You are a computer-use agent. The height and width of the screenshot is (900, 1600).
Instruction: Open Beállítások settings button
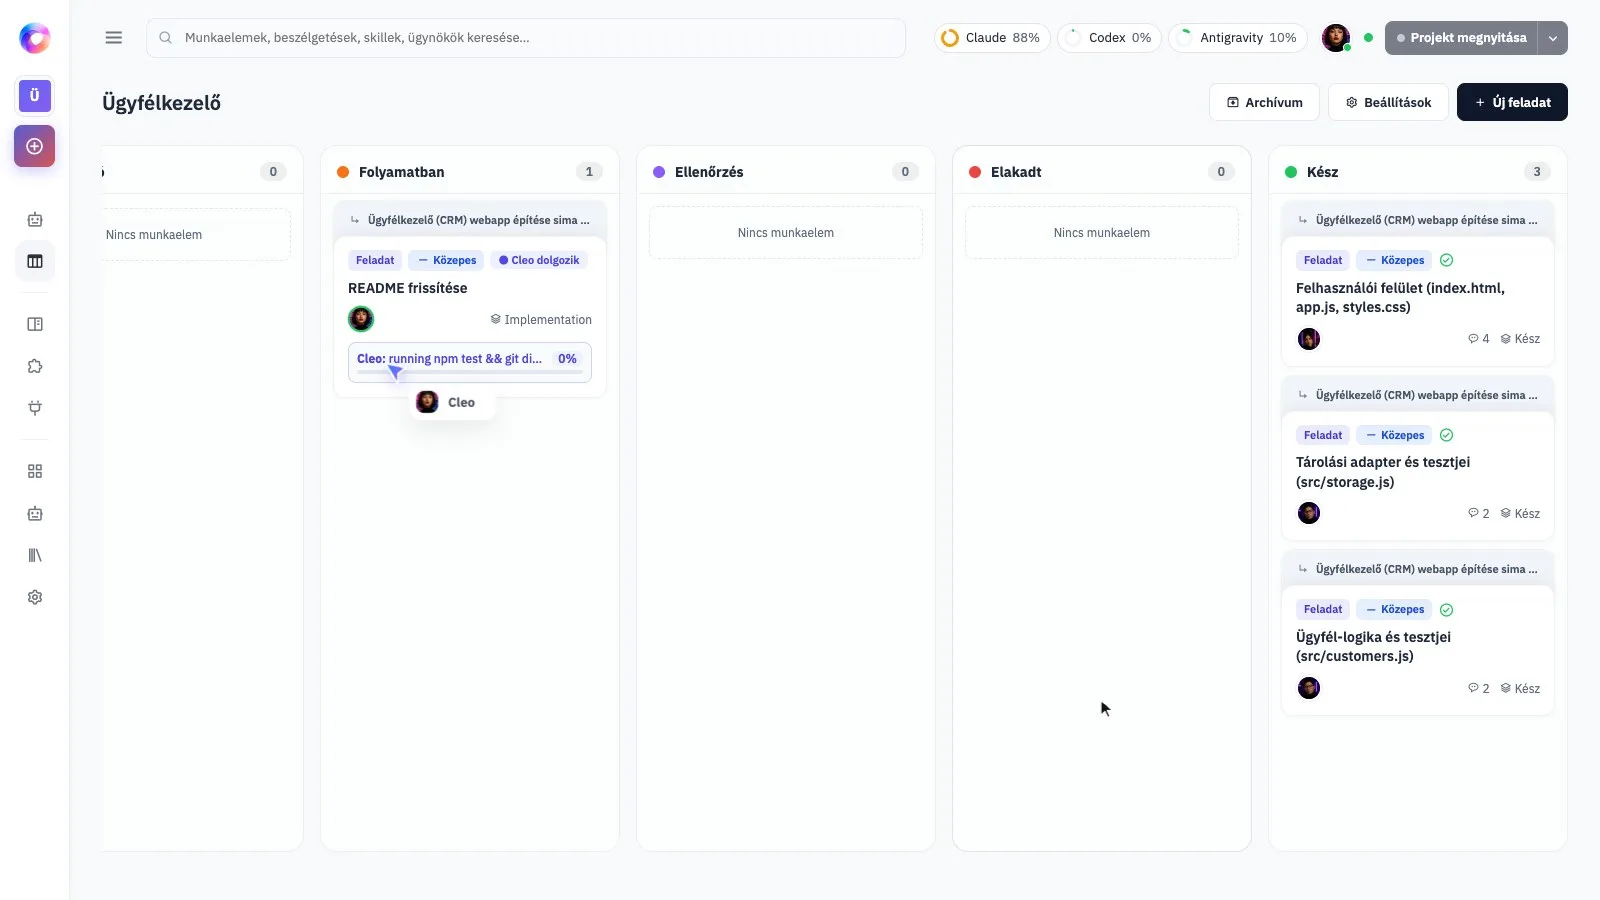[1388, 102]
